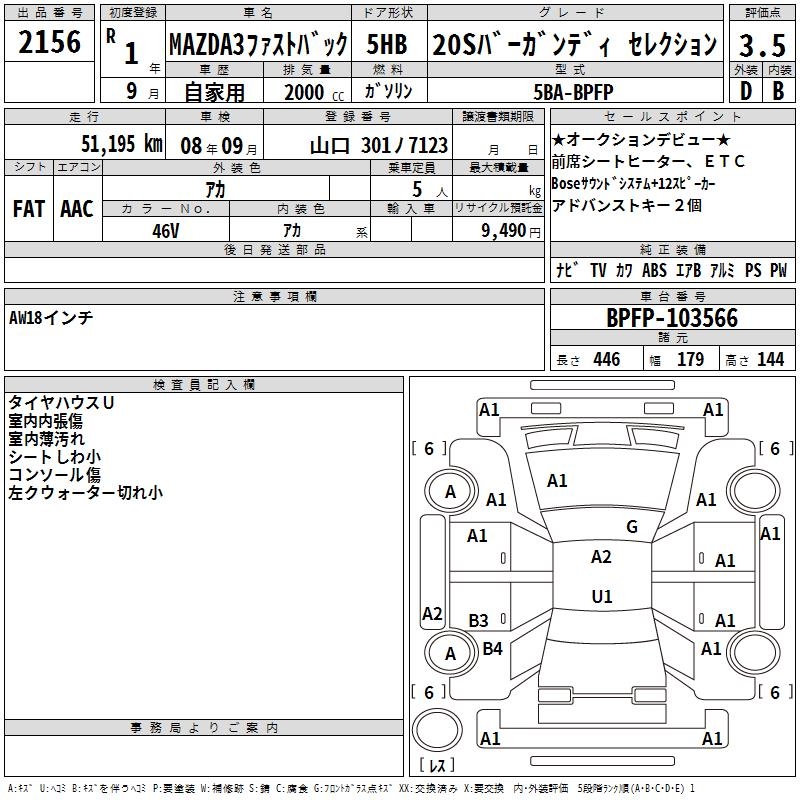
Task: Select ★オークションデビュー★ sales point
Action: [641, 139]
